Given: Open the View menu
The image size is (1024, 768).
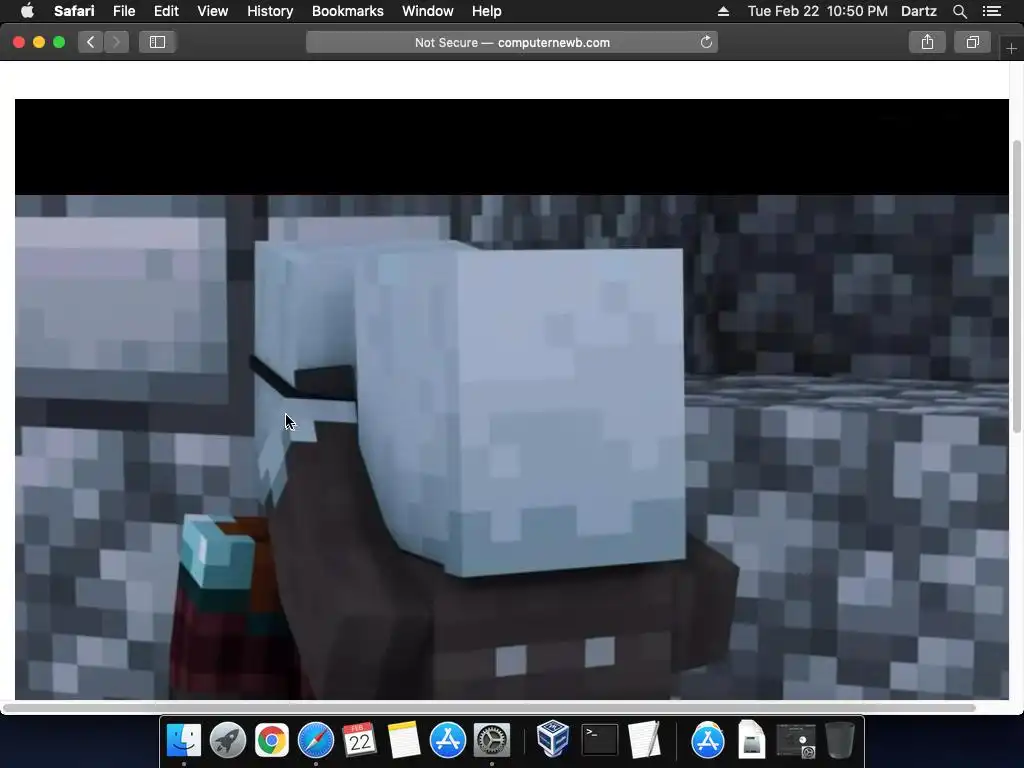Looking at the screenshot, I should 212,11.
